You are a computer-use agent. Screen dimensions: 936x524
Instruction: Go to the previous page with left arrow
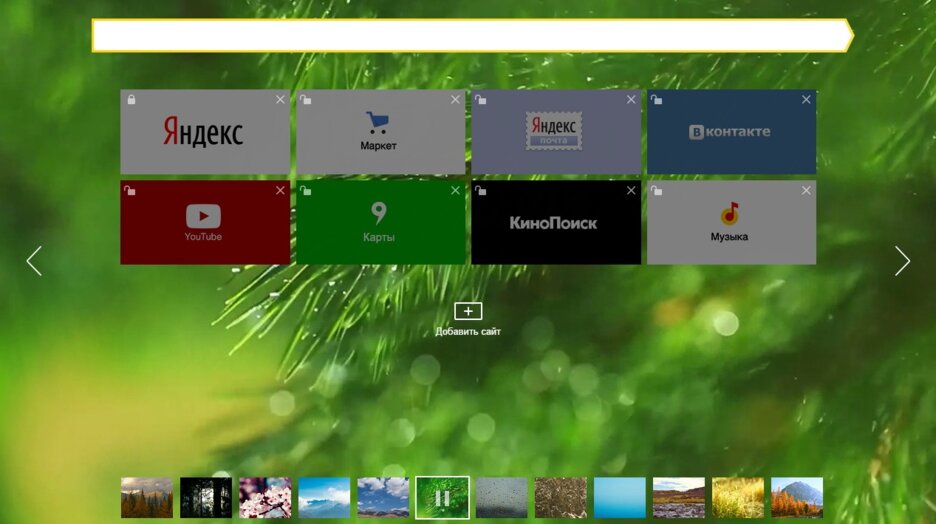tap(34, 261)
